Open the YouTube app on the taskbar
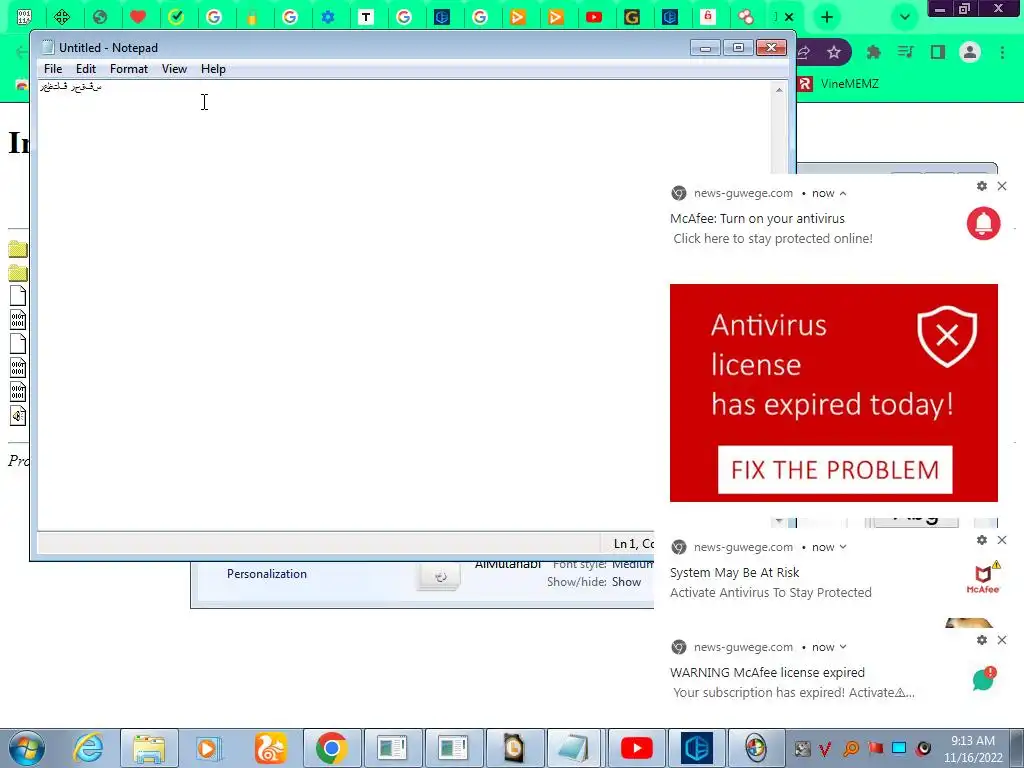Viewport: 1024px width, 768px height. coord(636,748)
